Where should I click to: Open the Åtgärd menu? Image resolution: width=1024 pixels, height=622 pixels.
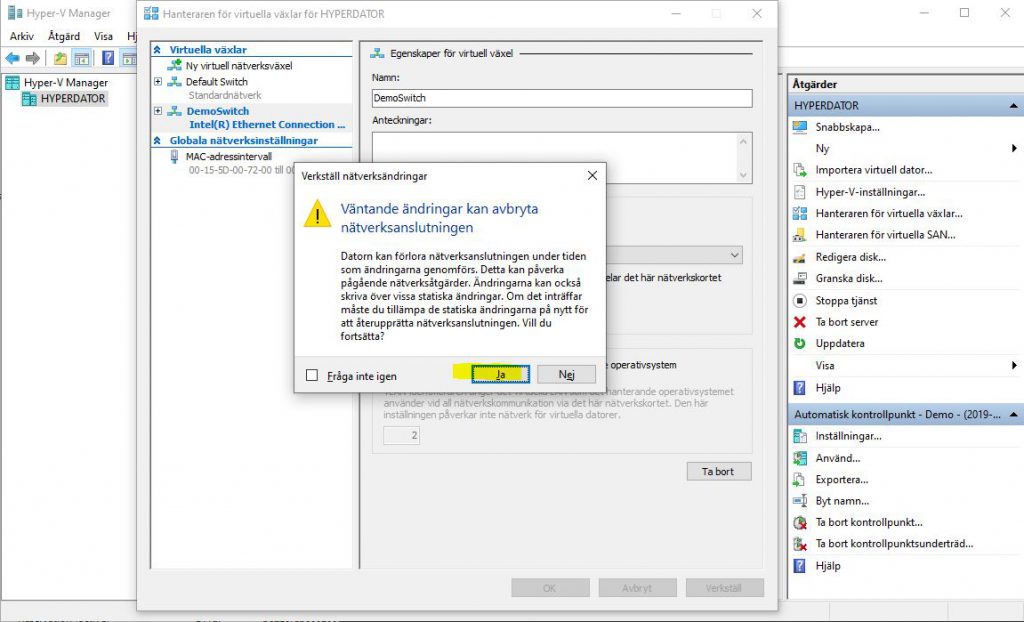64,37
